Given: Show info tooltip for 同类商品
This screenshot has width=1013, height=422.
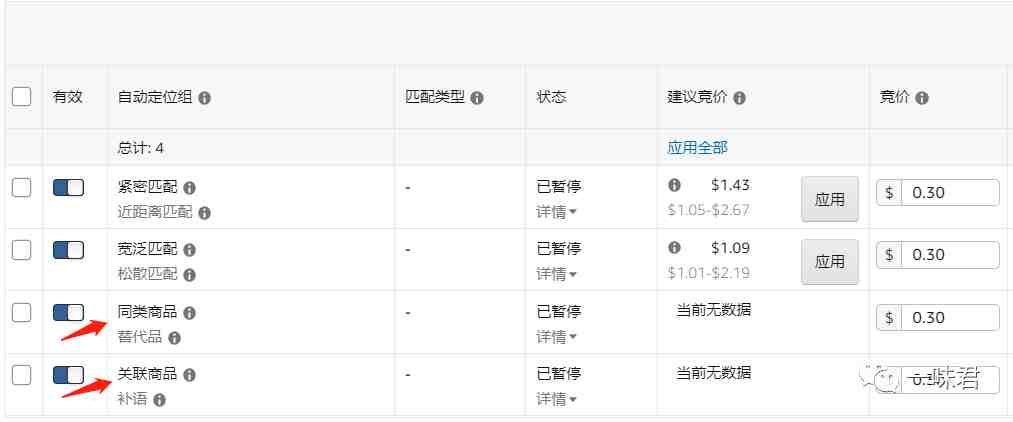Looking at the screenshot, I should pos(189,313).
